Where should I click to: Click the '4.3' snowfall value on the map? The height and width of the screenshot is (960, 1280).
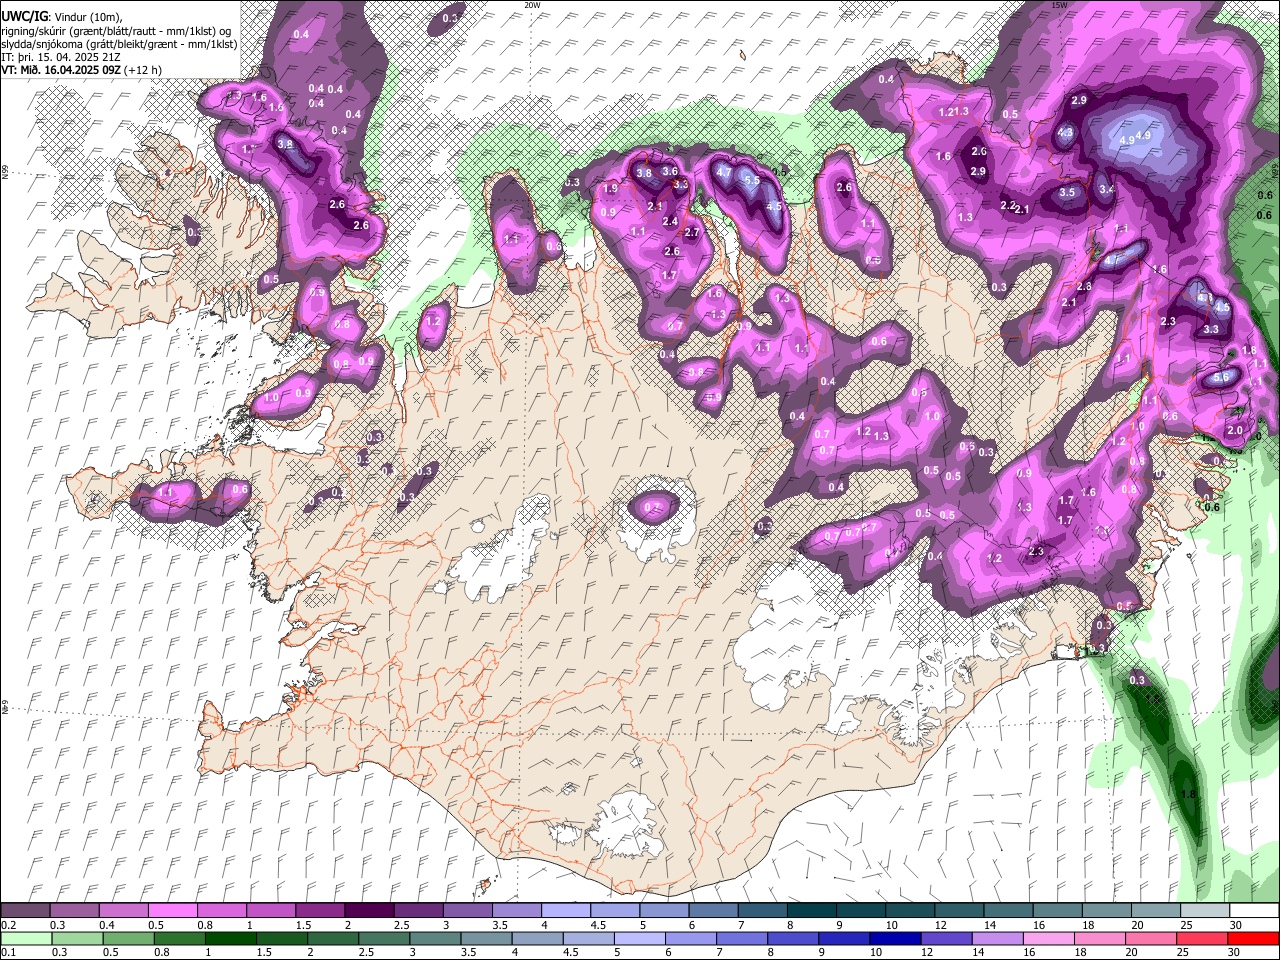pos(1065,133)
